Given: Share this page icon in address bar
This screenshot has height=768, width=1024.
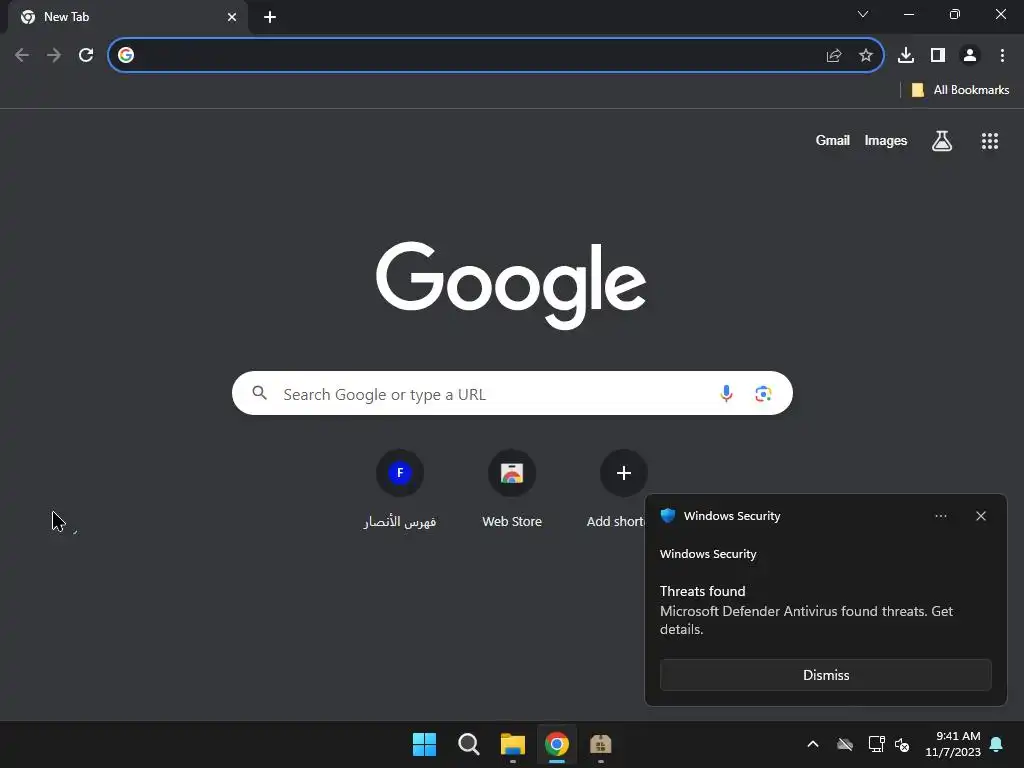Looking at the screenshot, I should (834, 55).
